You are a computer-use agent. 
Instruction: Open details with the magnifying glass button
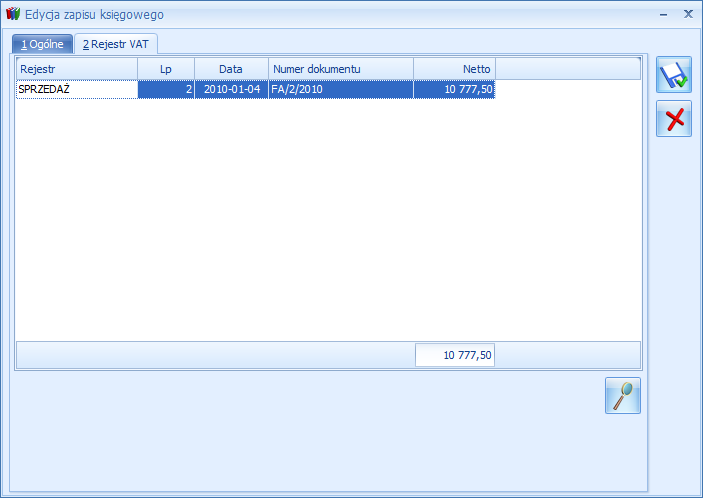point(623,395)
